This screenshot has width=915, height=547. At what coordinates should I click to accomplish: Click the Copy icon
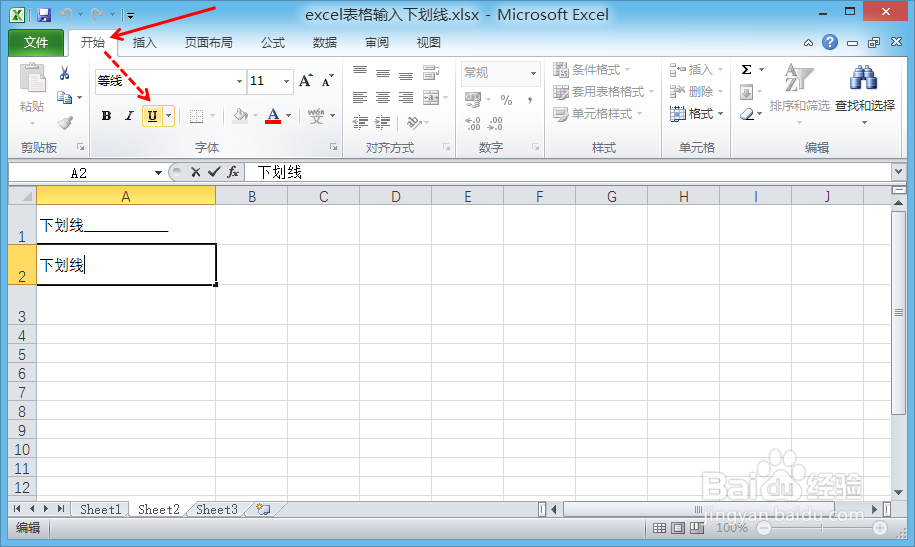click(64, 98)
